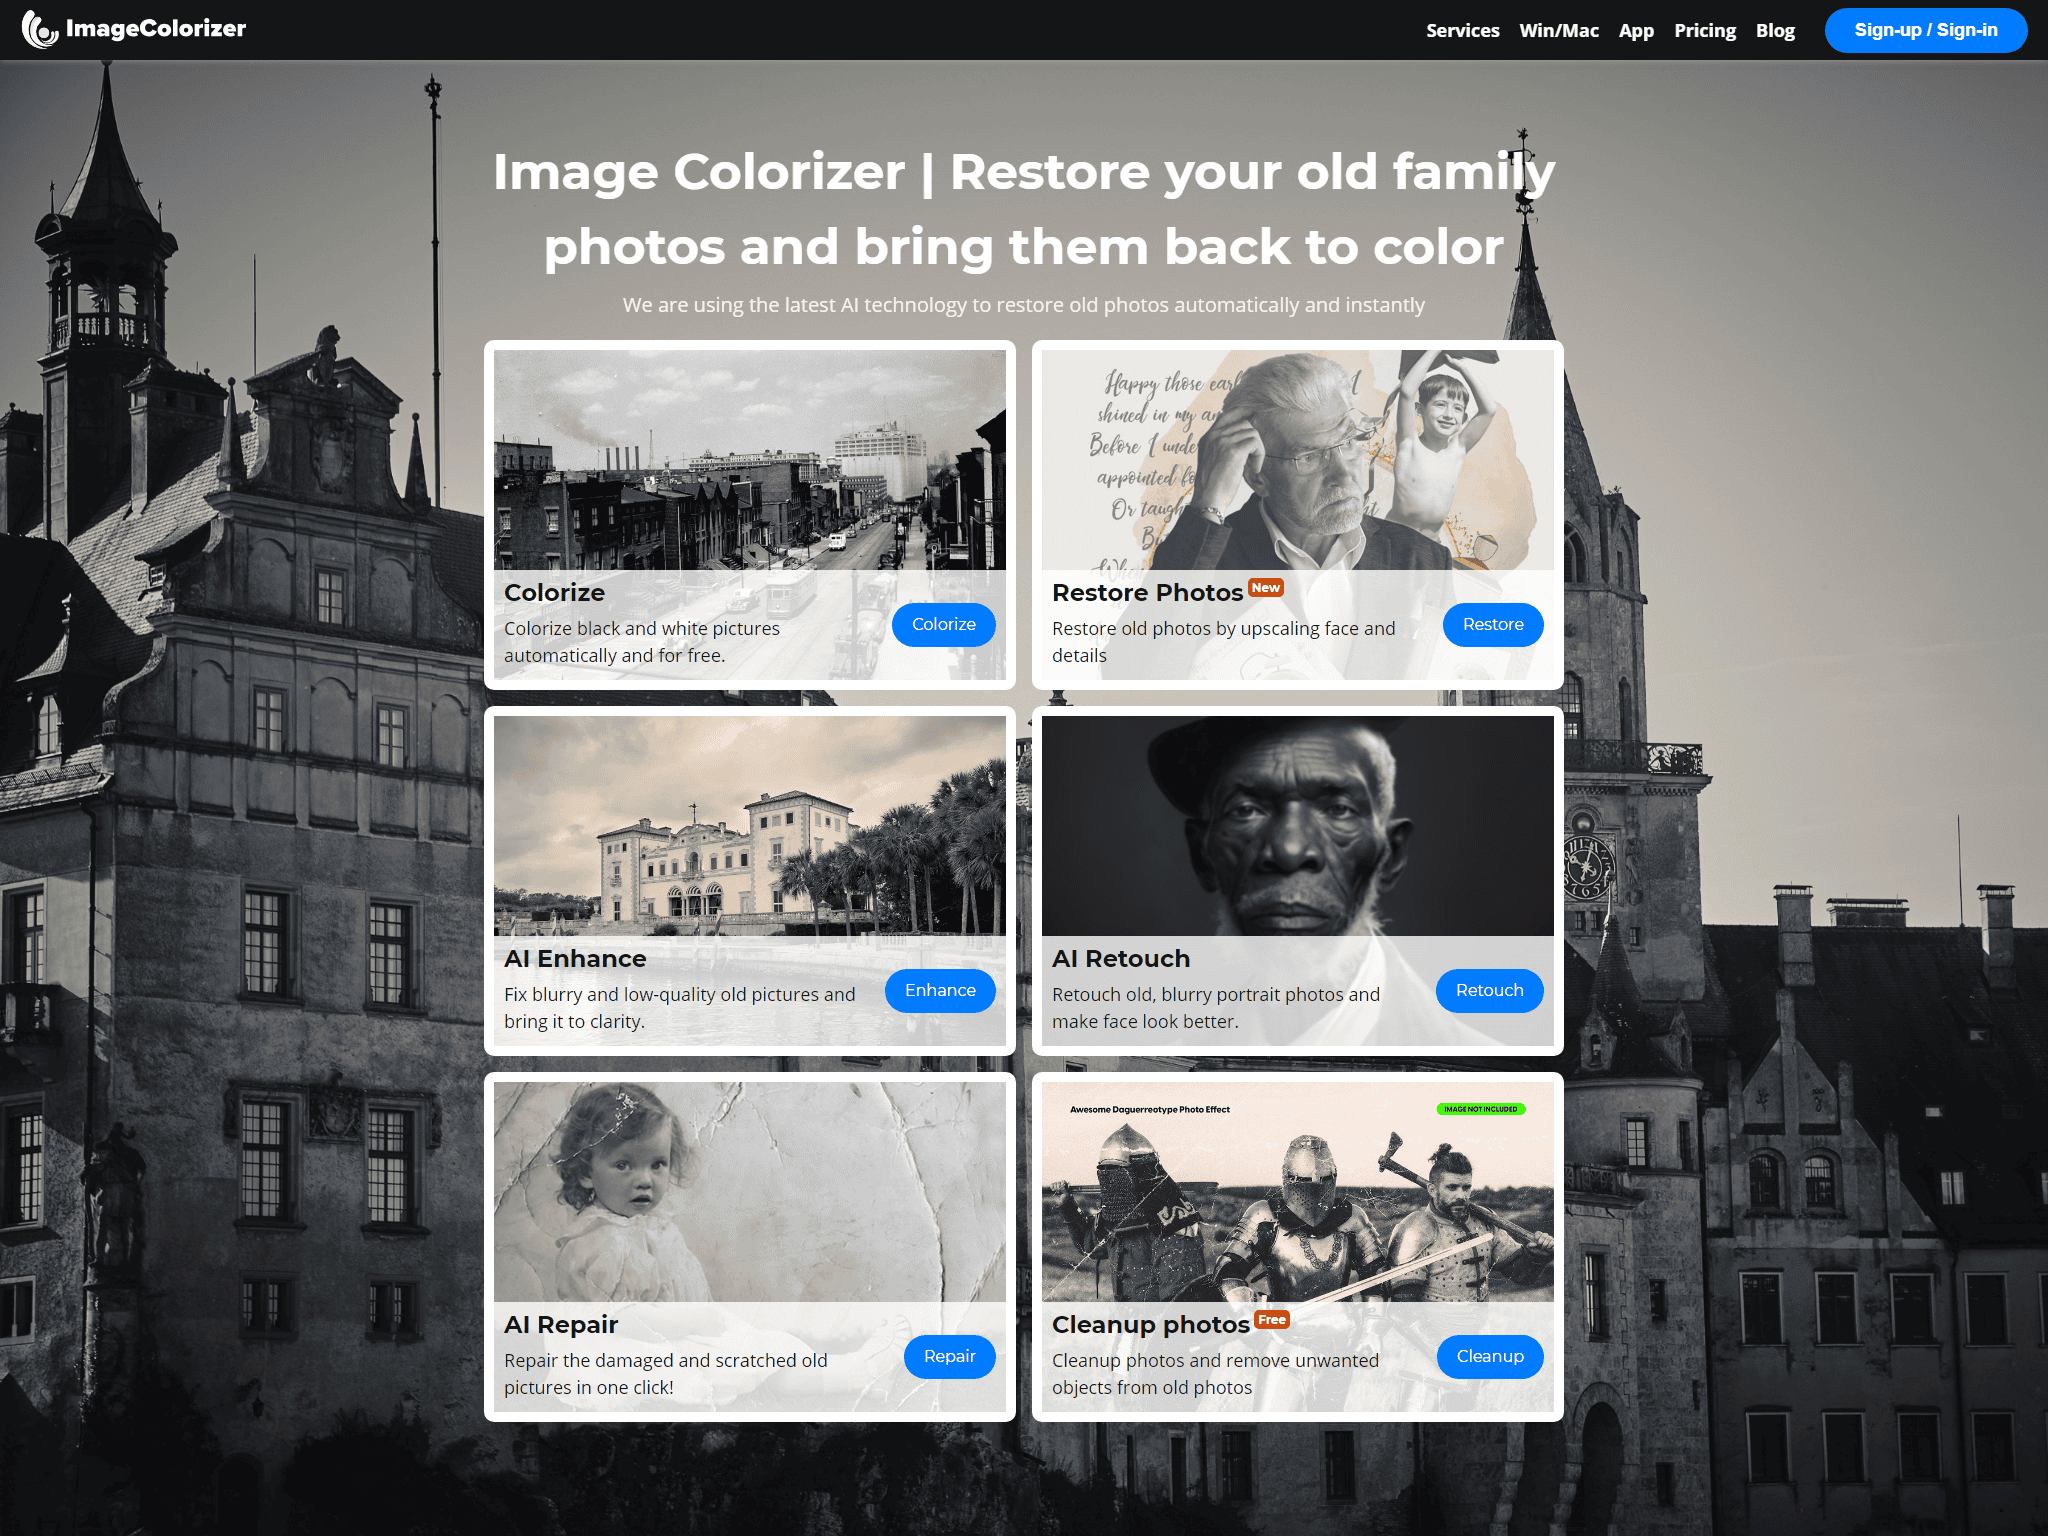
Task: Open the old man and boy thumbnail
Action: click(1298, 460)
